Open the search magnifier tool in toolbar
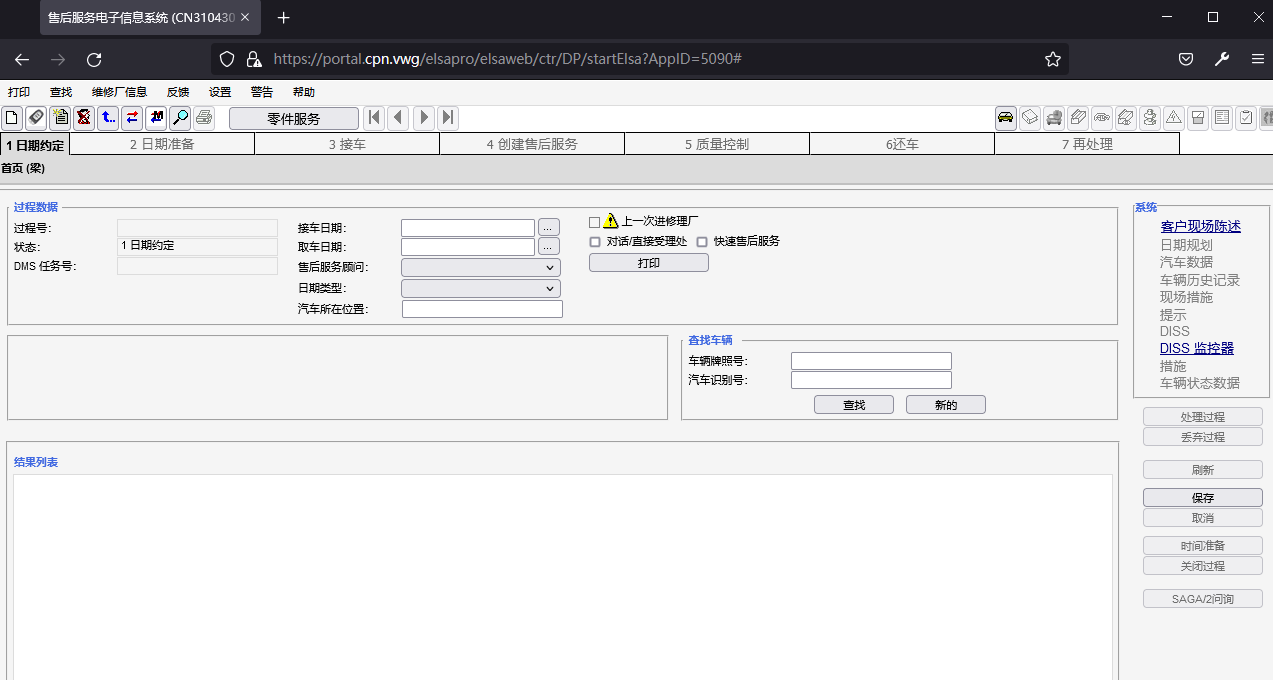This screenshot has height=680, width=1273. pyautogui.click(x=180, y=117)
